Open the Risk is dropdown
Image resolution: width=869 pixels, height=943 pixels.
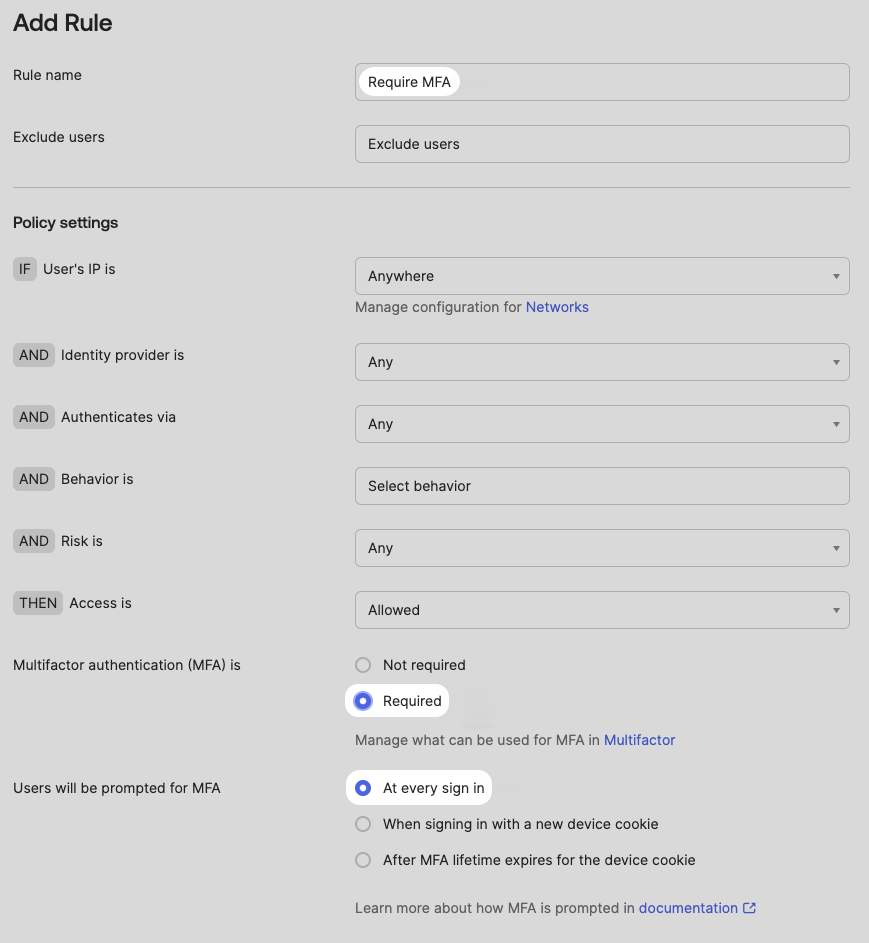pos(602,548)
